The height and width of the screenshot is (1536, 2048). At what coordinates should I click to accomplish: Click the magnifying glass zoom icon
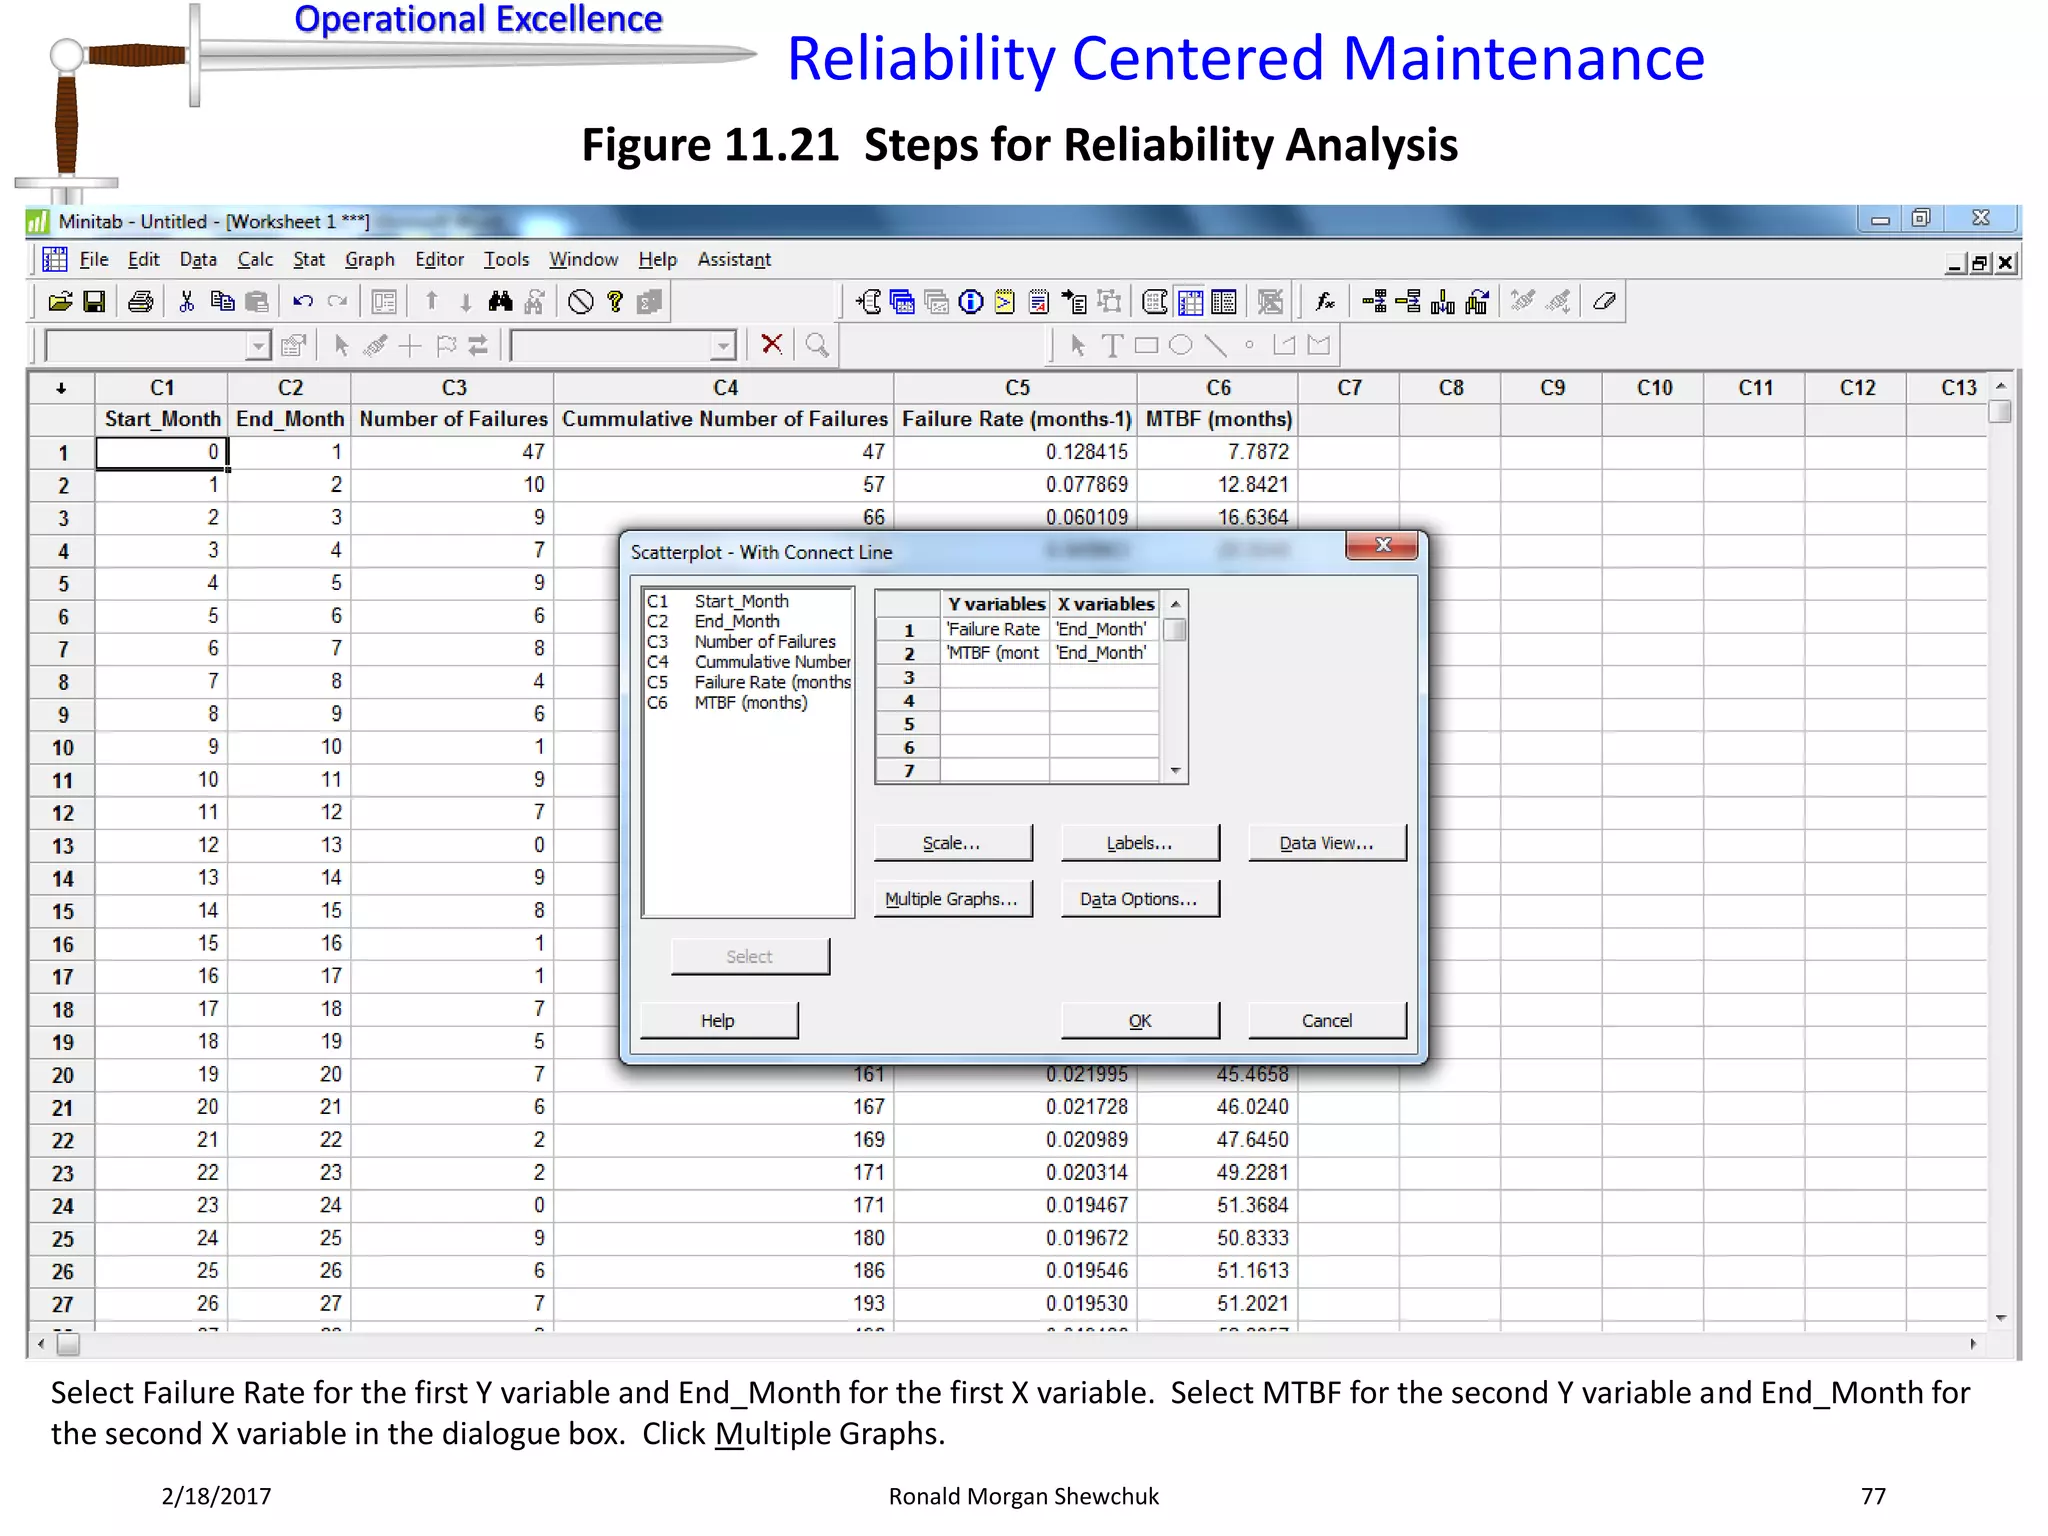coord(817,345)
